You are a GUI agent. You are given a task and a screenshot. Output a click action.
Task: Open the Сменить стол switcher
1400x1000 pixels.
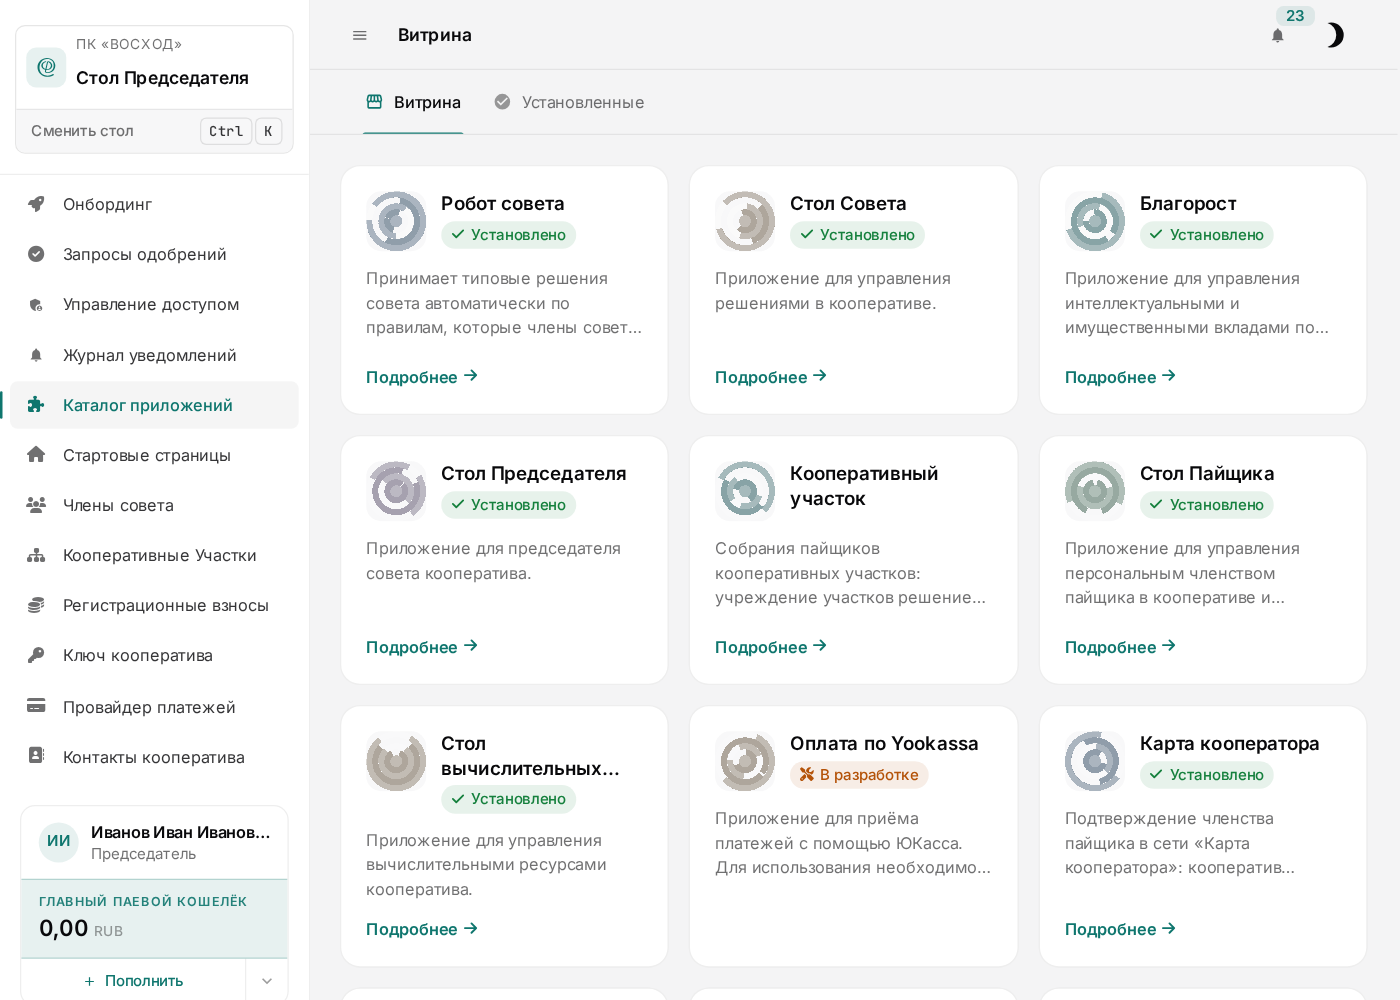[x=155, y=131]
